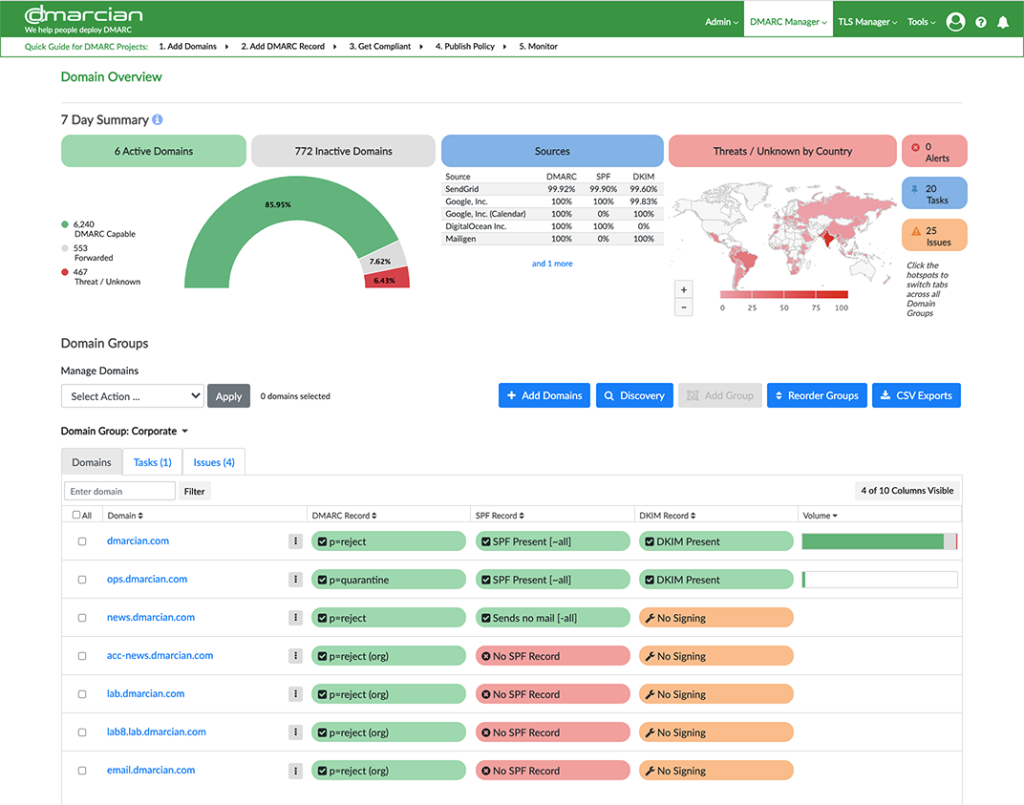
Task: Check the box beside lab.dmarcian.com
Action: (x=83, y=693)
